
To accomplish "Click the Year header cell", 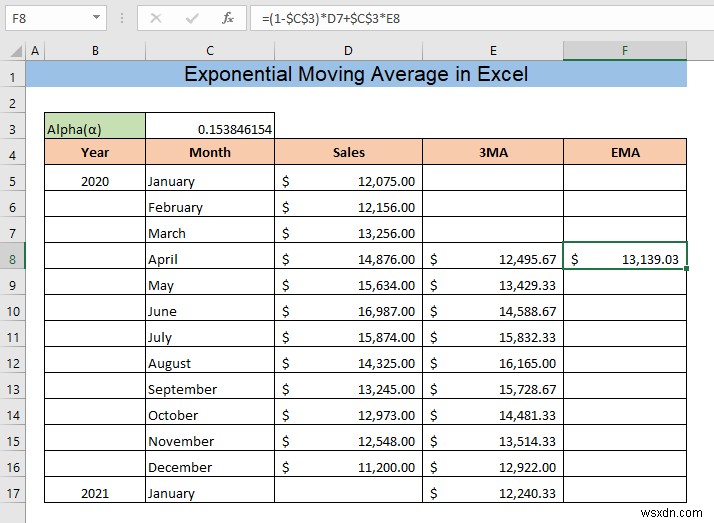I will (95, 152).
